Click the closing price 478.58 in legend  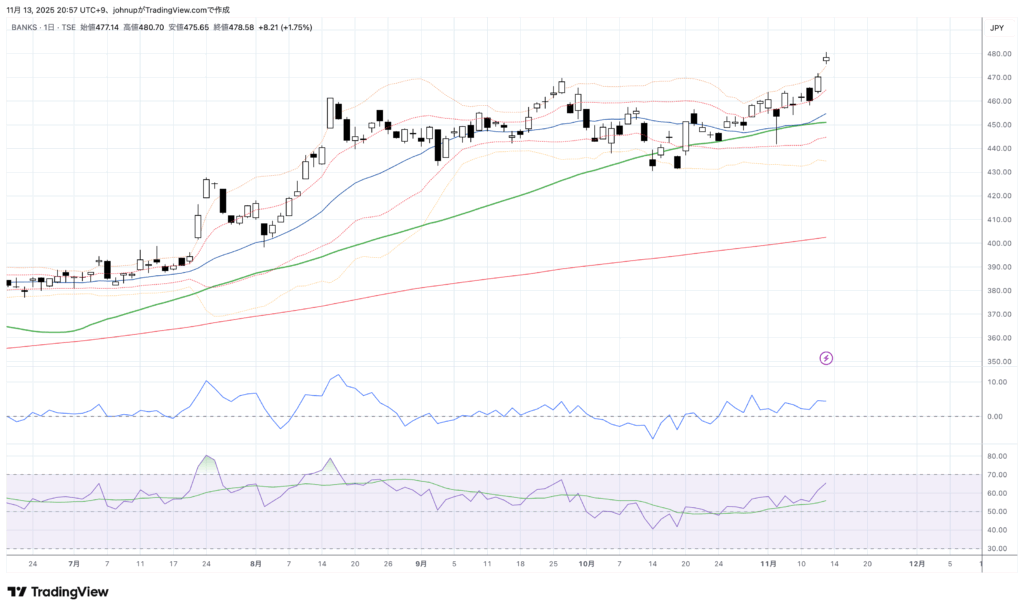click(240, 28)
